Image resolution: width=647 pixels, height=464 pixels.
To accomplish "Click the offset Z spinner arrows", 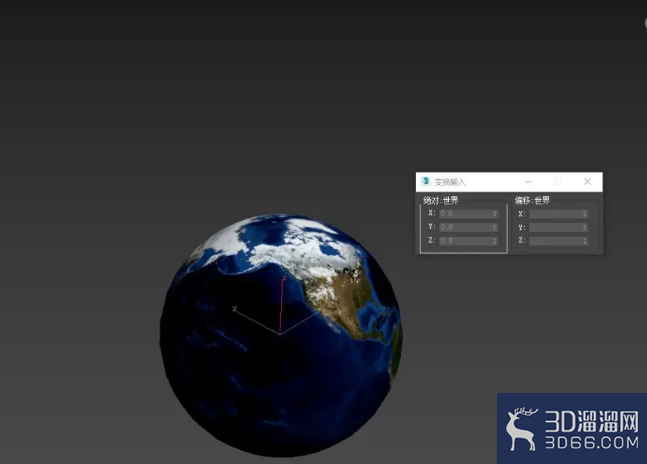I will (x=585, y=241).
